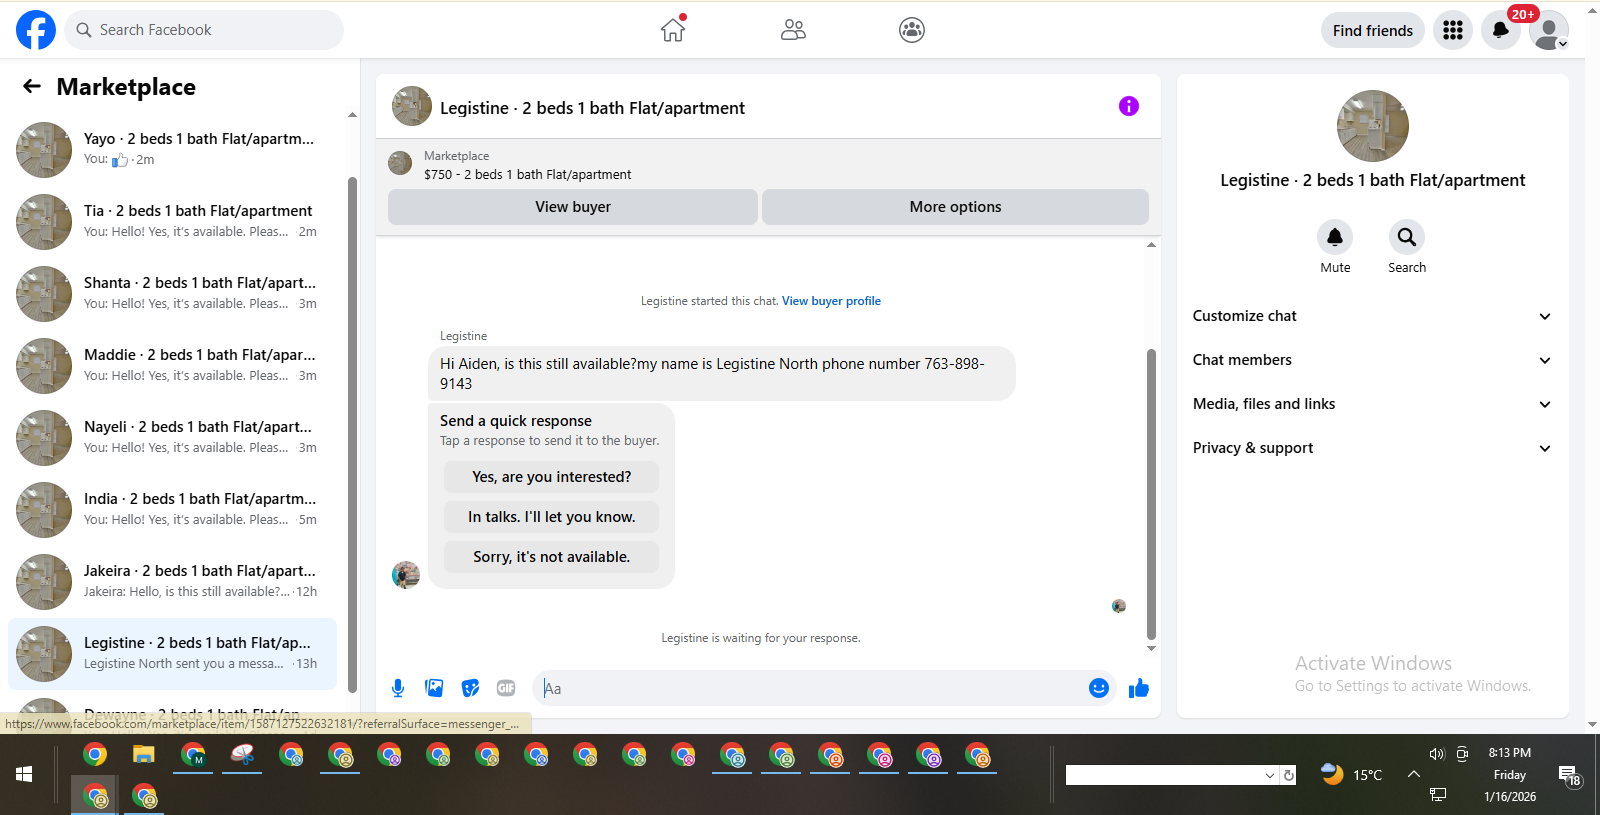Show hidden system tray icons
The image size is (1600, 815).
(1414, 774)
